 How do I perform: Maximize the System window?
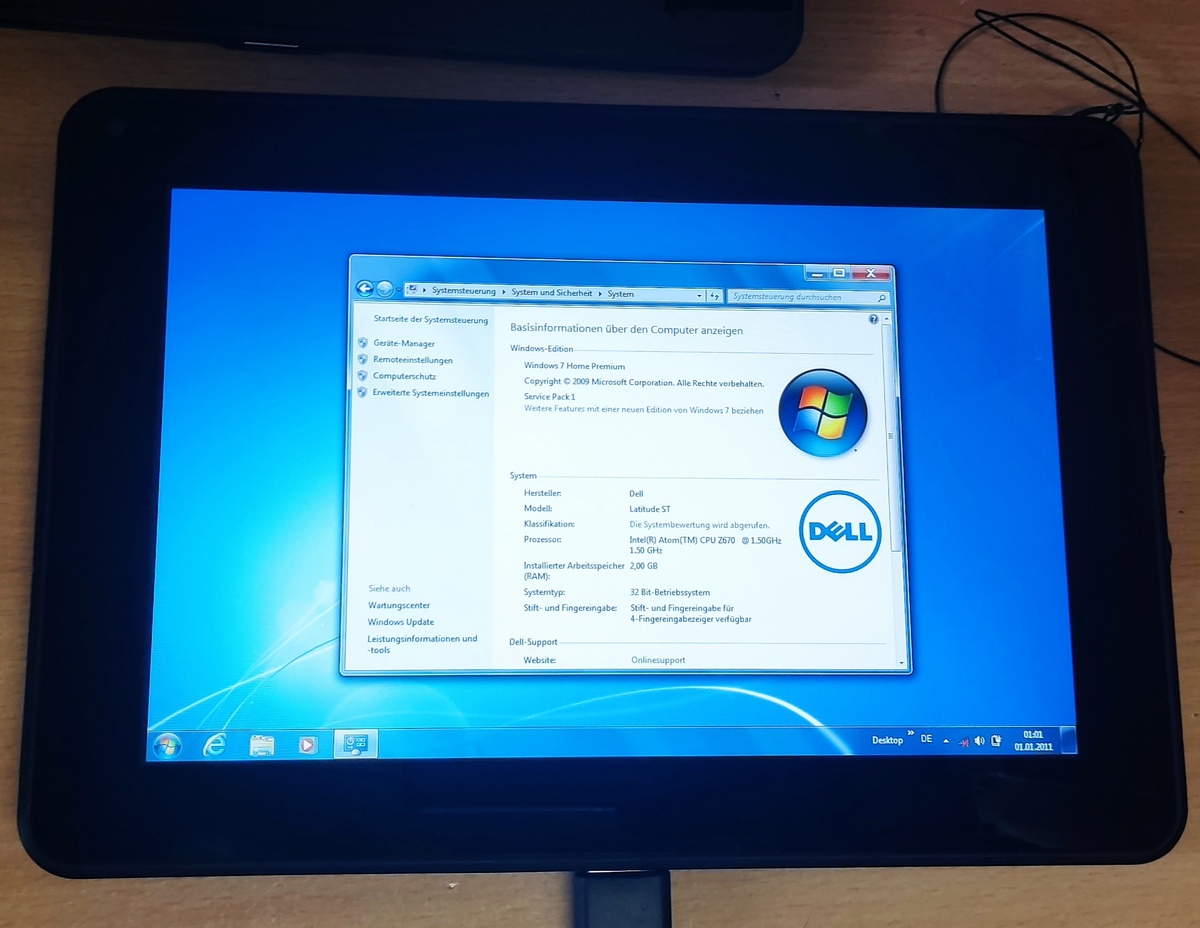(x=840, y=273)
